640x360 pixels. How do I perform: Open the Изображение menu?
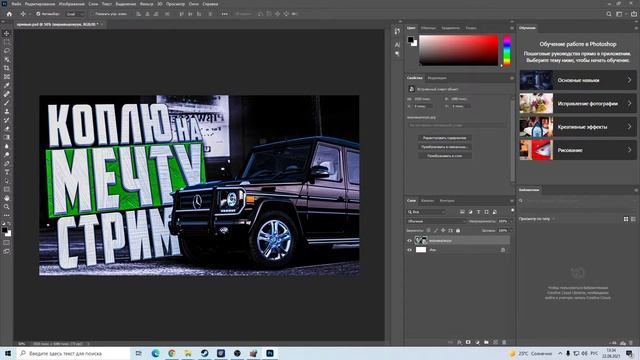(x=72, y=4)
